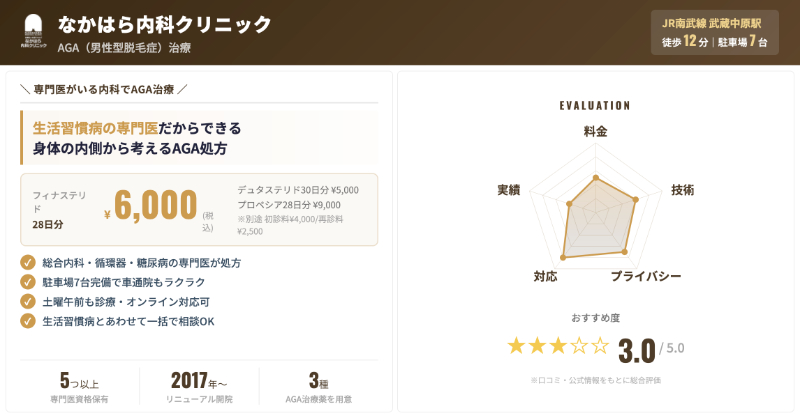
Task: Click the first checkmark icon for 総合内科
Action: point(28,263)
